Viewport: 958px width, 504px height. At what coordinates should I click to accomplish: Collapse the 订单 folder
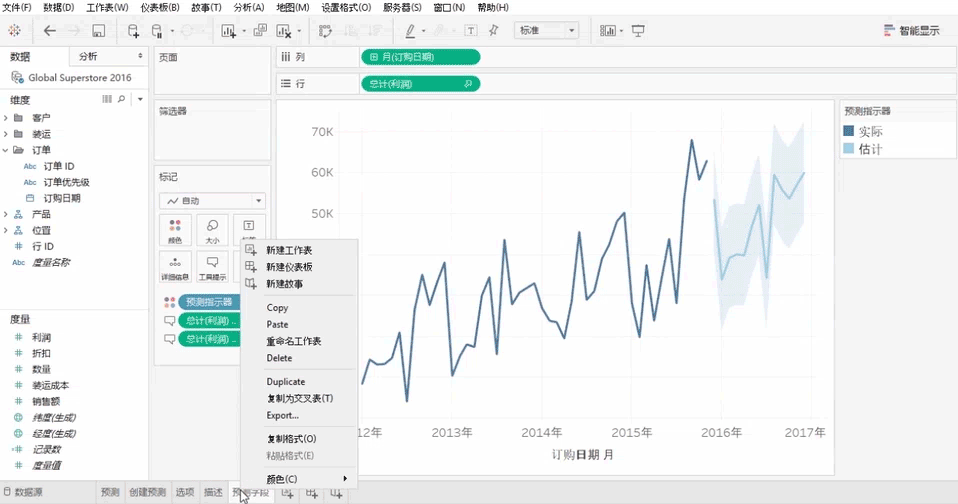[7, 150]
